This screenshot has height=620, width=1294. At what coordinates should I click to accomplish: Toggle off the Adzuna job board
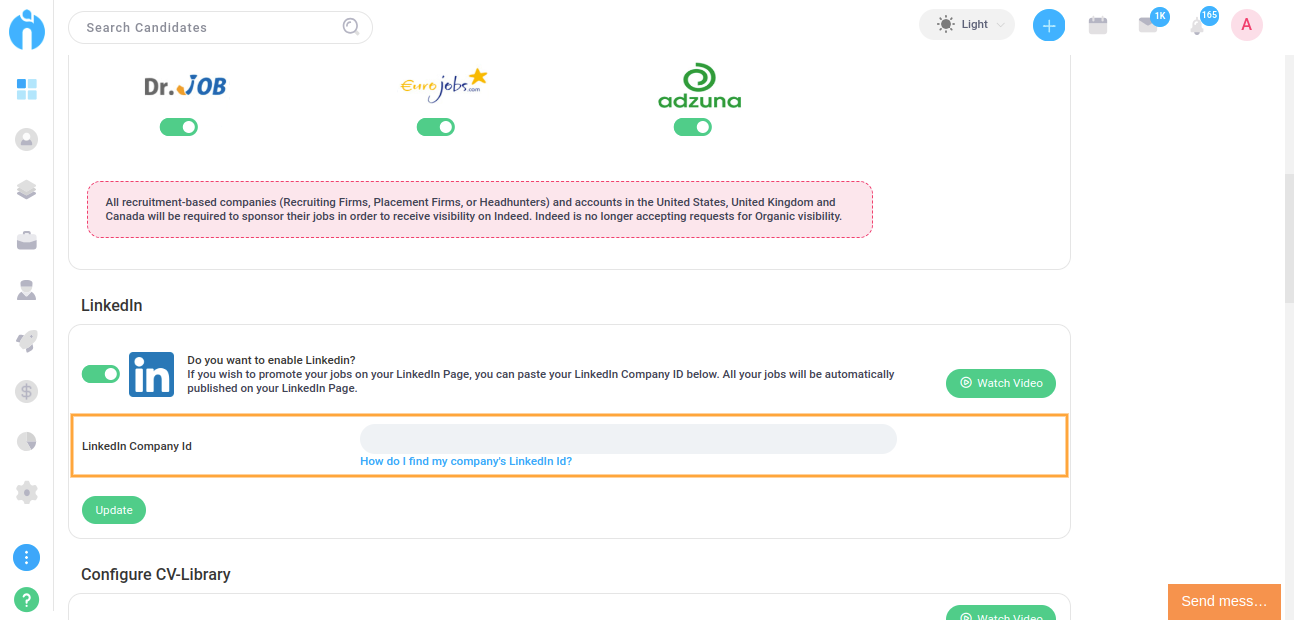pyautogui.click(x=693, y=127)
